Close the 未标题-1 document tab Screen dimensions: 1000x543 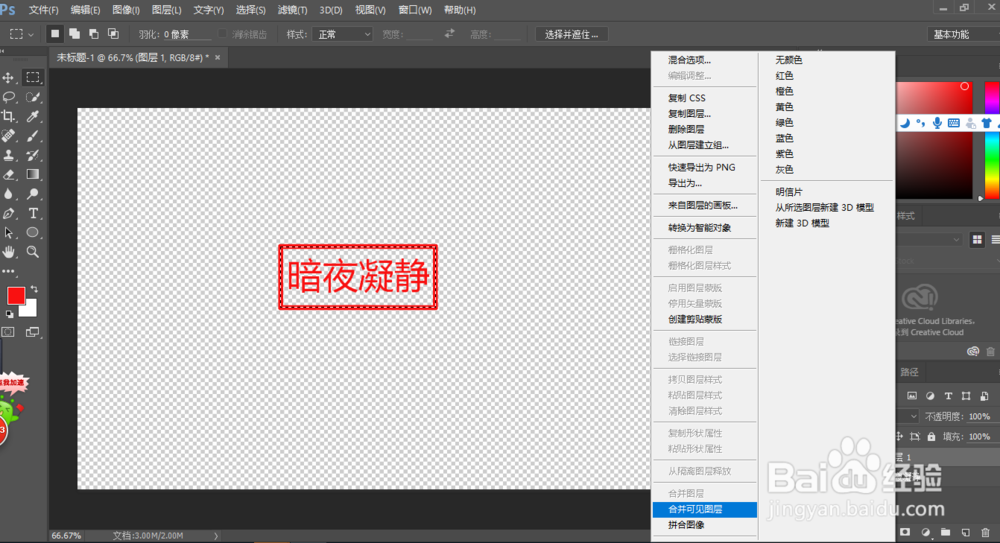(217, 57)
